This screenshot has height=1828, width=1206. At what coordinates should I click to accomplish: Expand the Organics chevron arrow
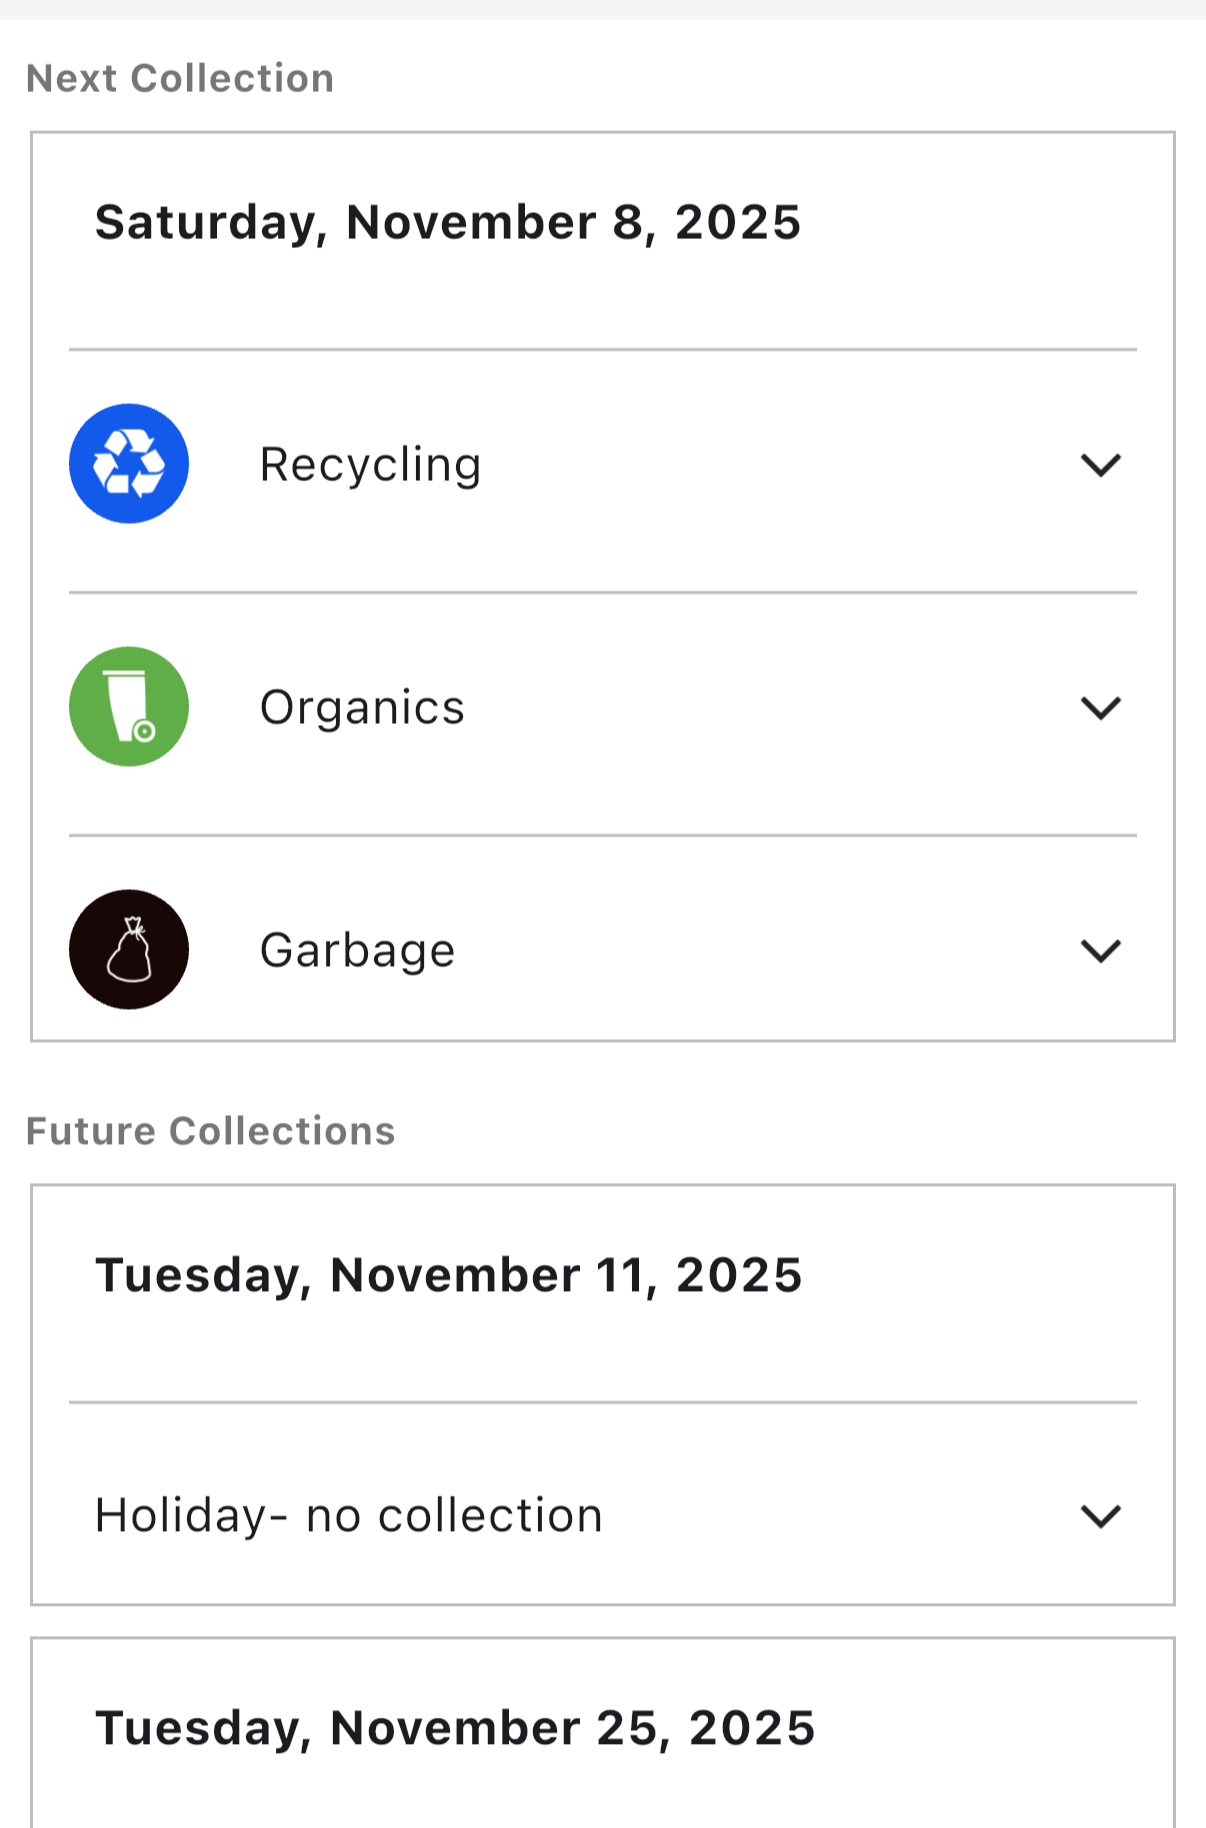(1100, 708)
